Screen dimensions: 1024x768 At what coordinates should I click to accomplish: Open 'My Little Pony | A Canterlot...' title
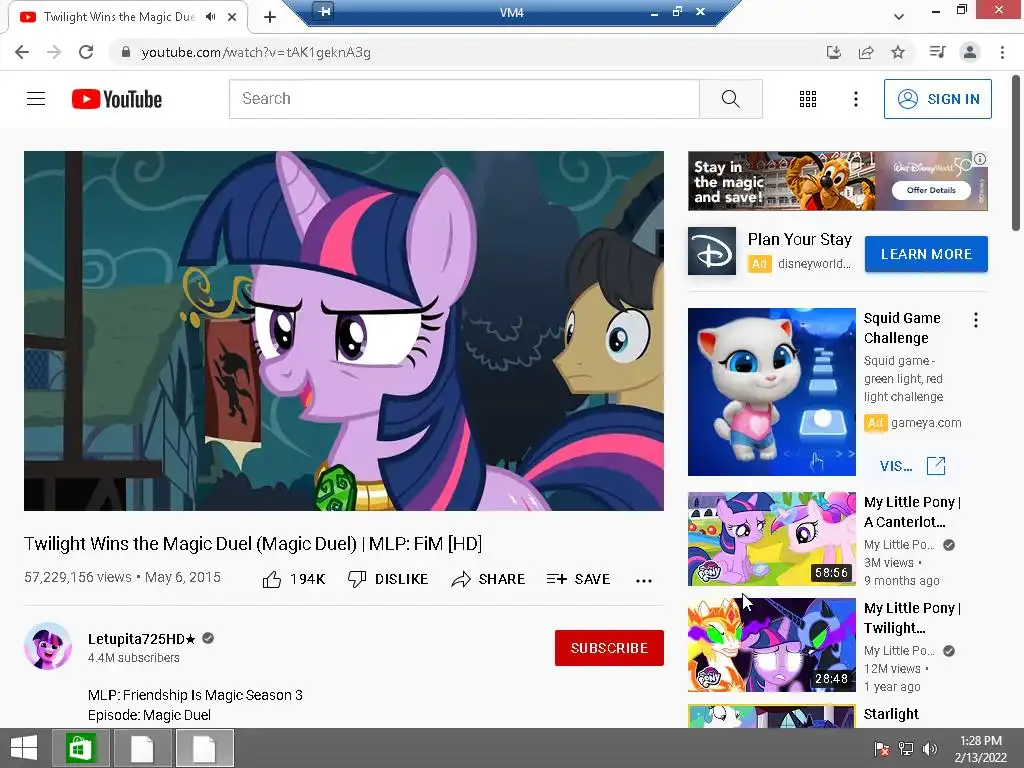pyautogui.click(x=912, y=512)
